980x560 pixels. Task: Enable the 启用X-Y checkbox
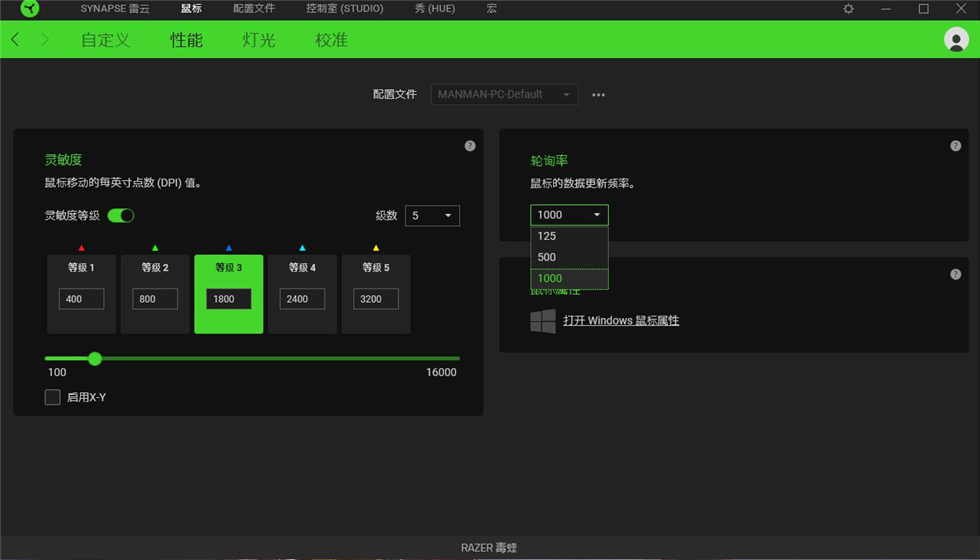click(x=52, y=397)
